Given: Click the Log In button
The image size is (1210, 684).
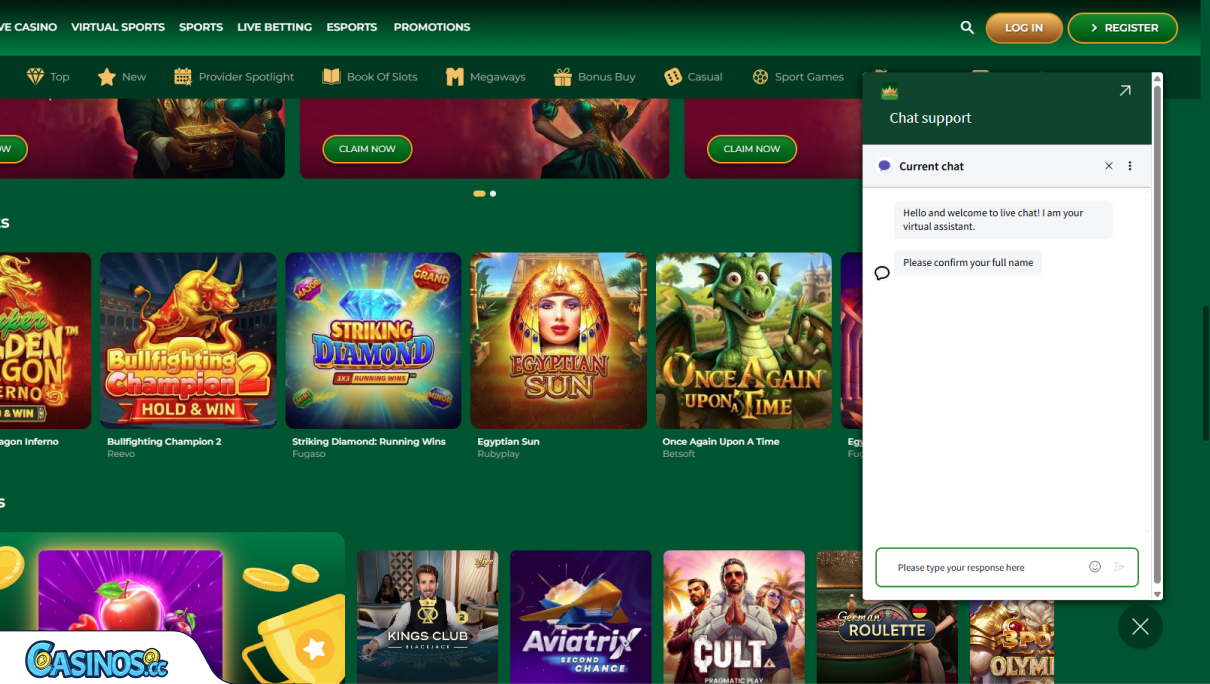Looking at the screenshot, I should tap(1024, 28).
